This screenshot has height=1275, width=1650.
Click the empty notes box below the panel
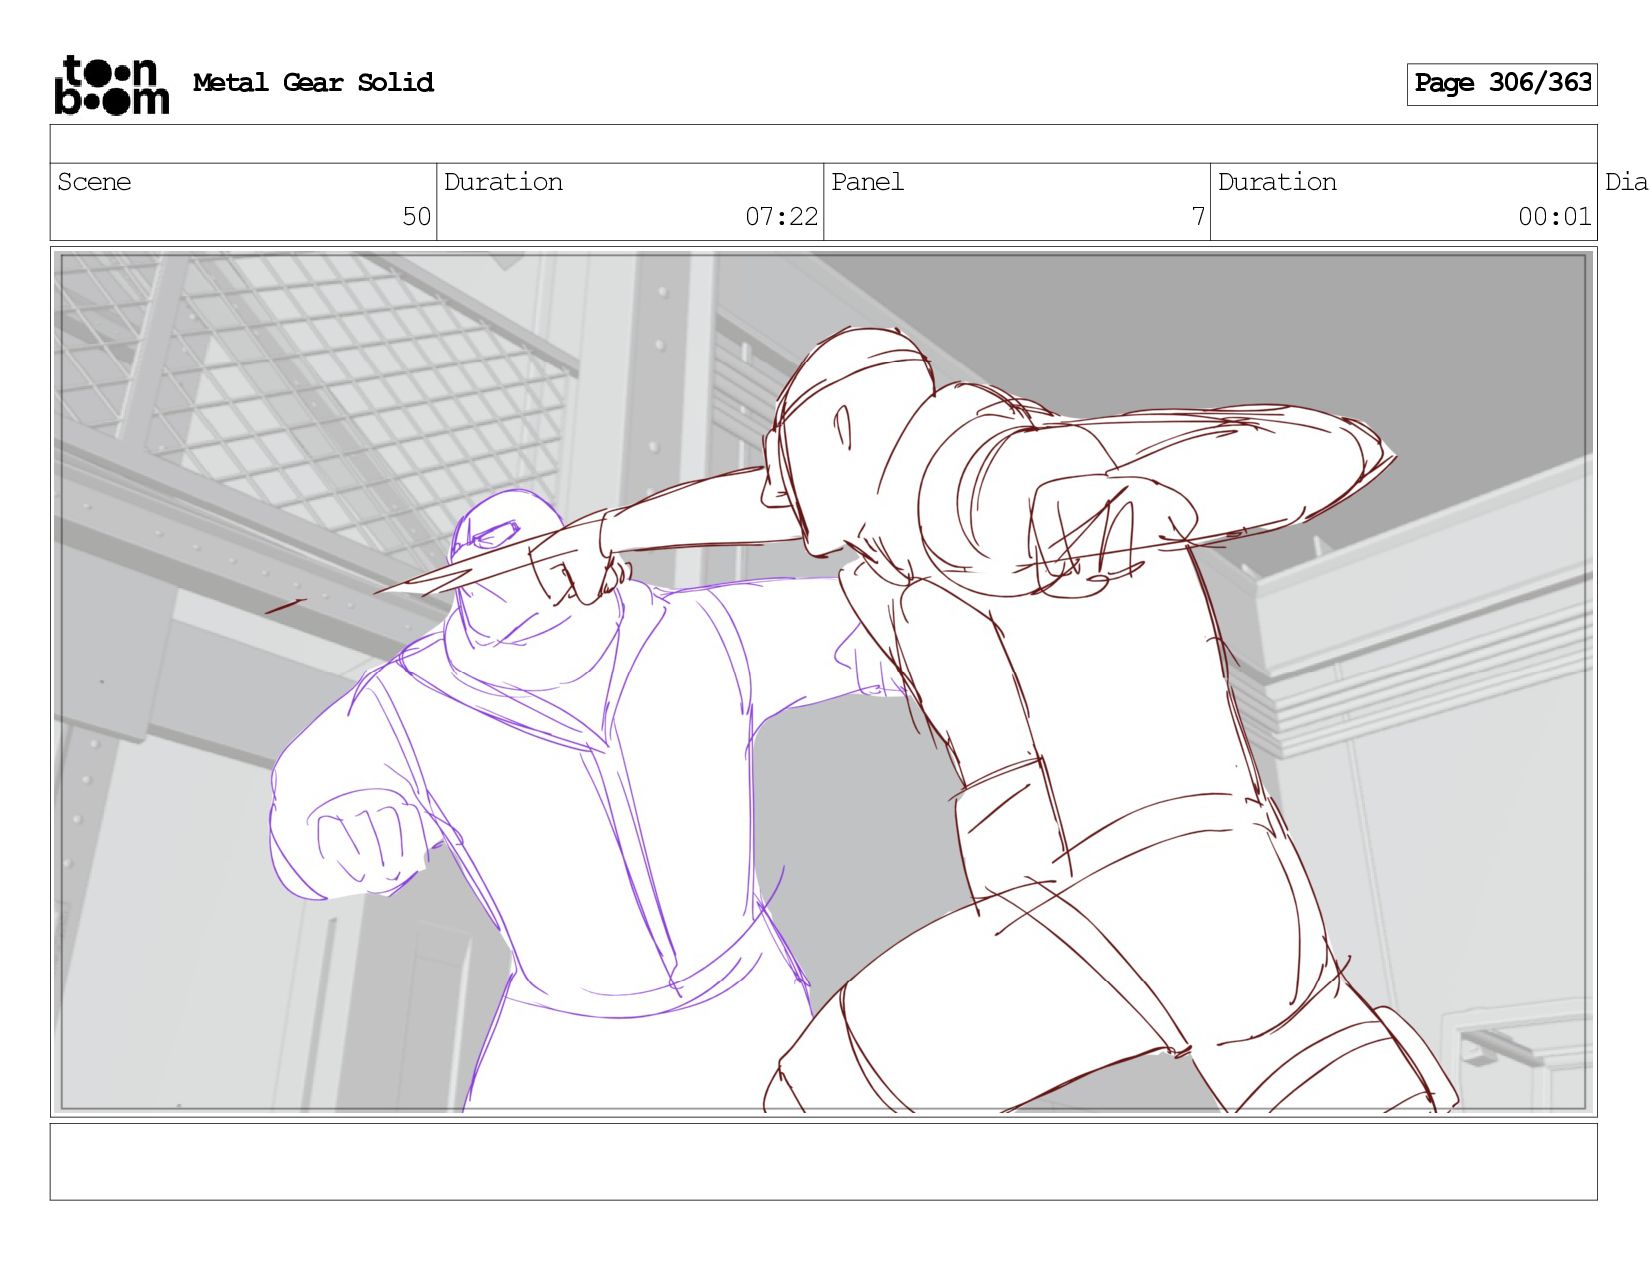pyautogui.click(x=823, y=1162)
